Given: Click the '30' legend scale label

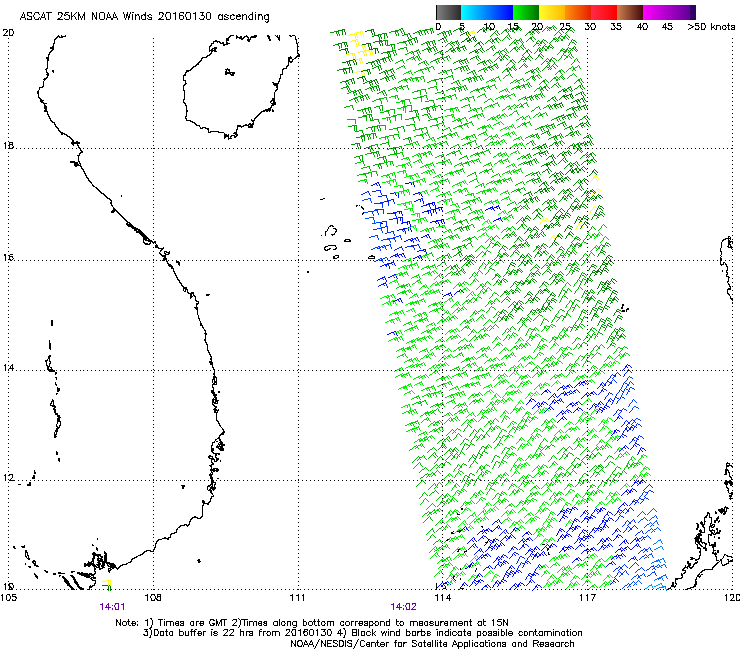Looking at the screenshot, I should click(x=590, y=27).
